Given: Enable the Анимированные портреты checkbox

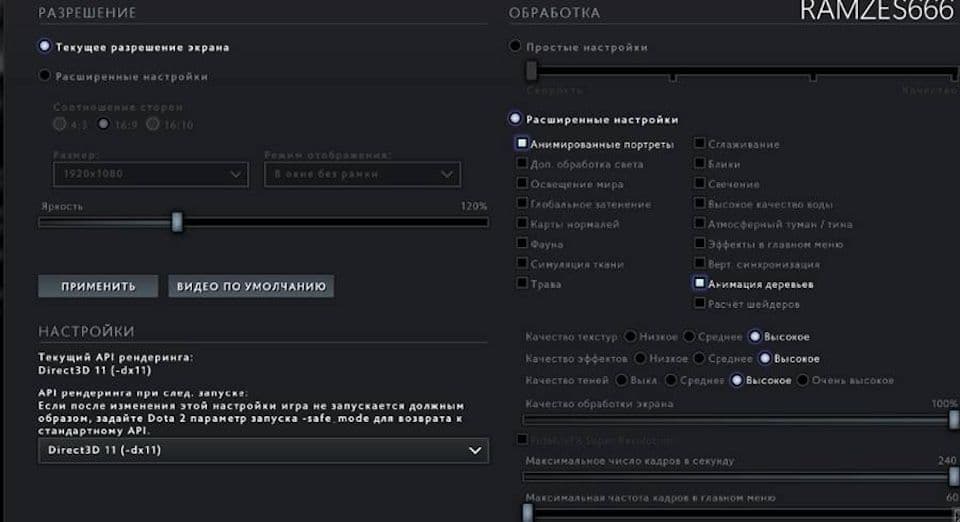Looking at the screenshot, I should click(522, 144).
